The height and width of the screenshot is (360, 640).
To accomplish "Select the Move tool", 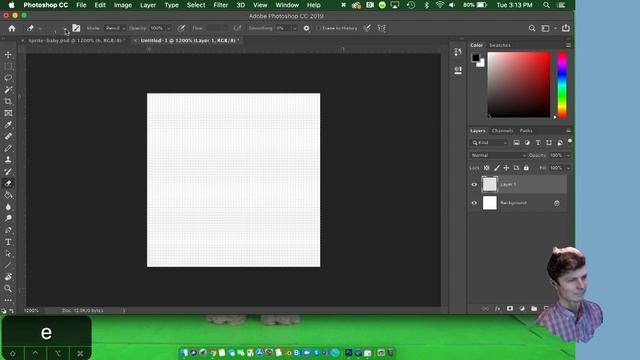I will (8, 54).
